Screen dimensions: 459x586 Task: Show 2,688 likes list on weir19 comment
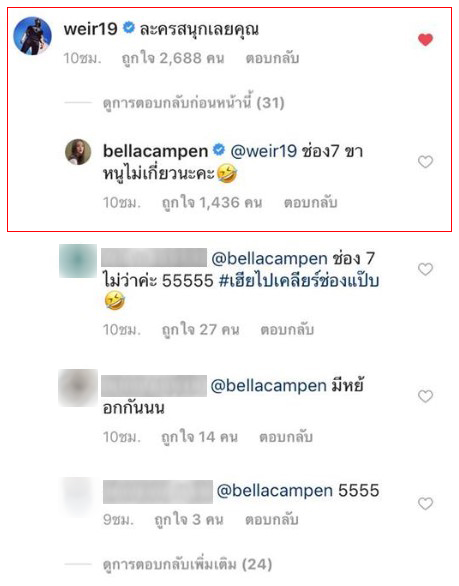(173, 58)
